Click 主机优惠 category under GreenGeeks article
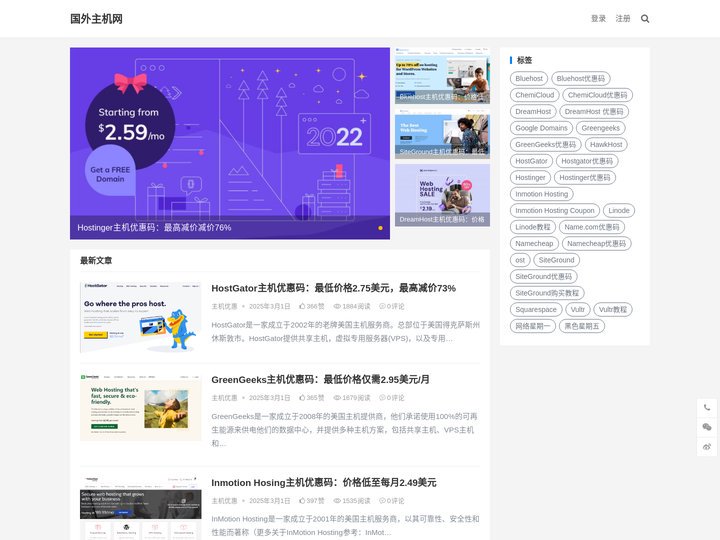This screenshot has height=540, width=720. tap(224, 398)
